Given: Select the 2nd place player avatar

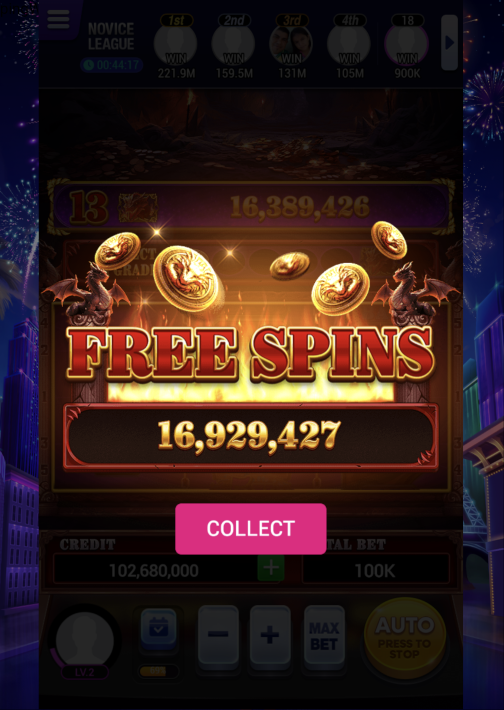Looking at the screenshot, I should (234, 45).
